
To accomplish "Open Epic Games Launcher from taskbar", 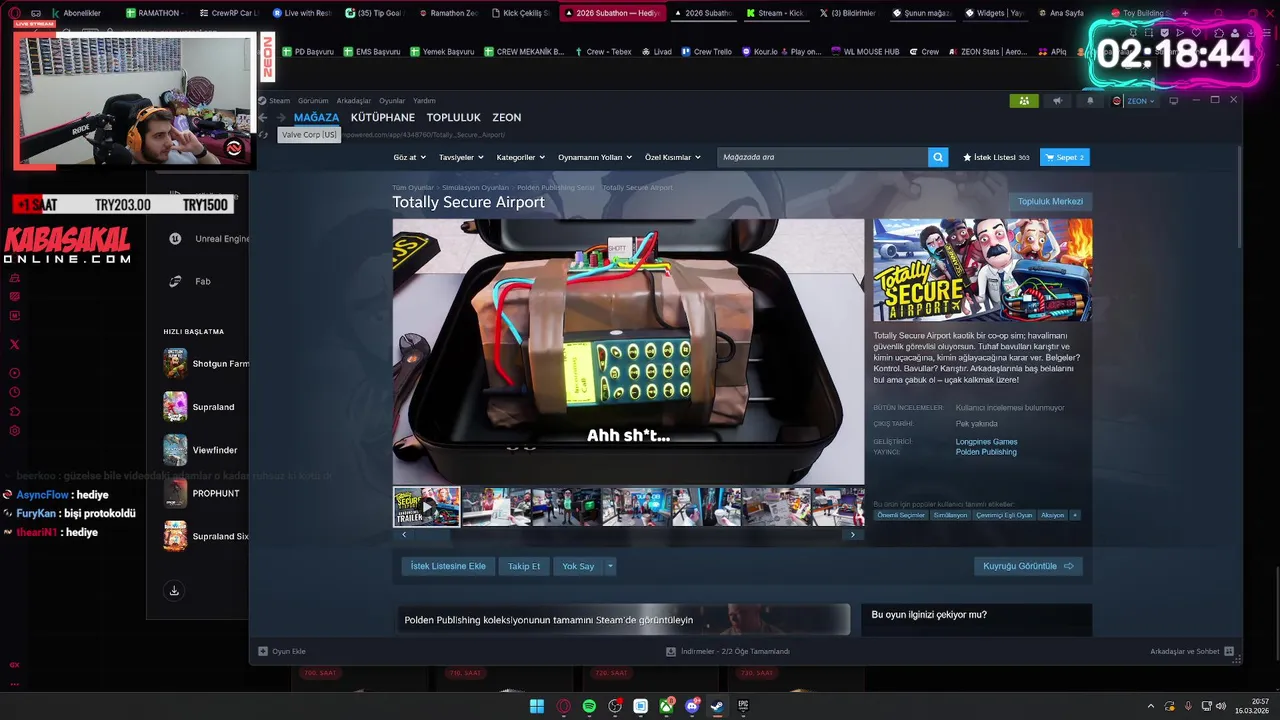I will coord(743,706).
